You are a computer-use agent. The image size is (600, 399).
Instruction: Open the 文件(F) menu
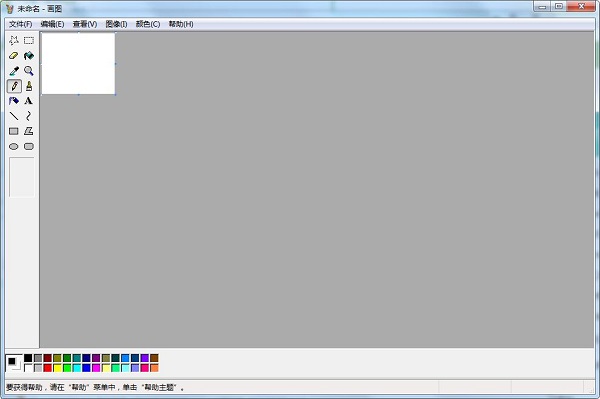21,24
